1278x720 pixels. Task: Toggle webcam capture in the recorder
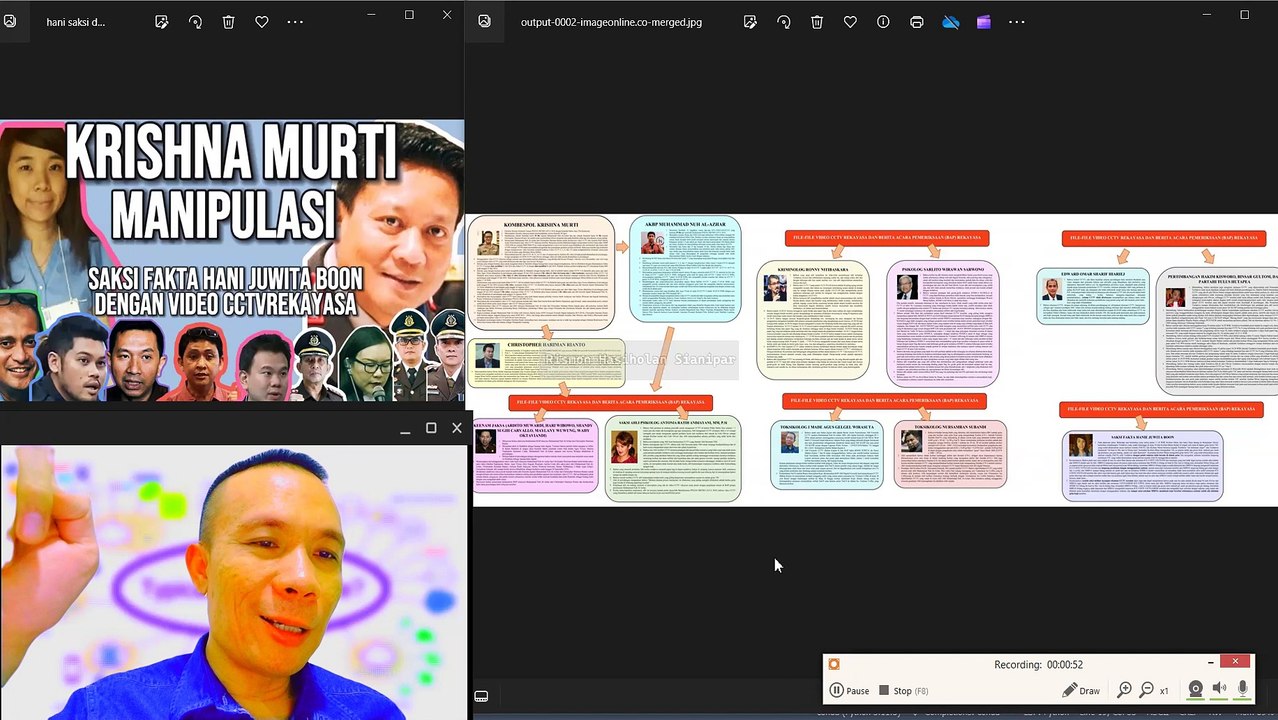pyautogui.click(x=1195, y=690)
